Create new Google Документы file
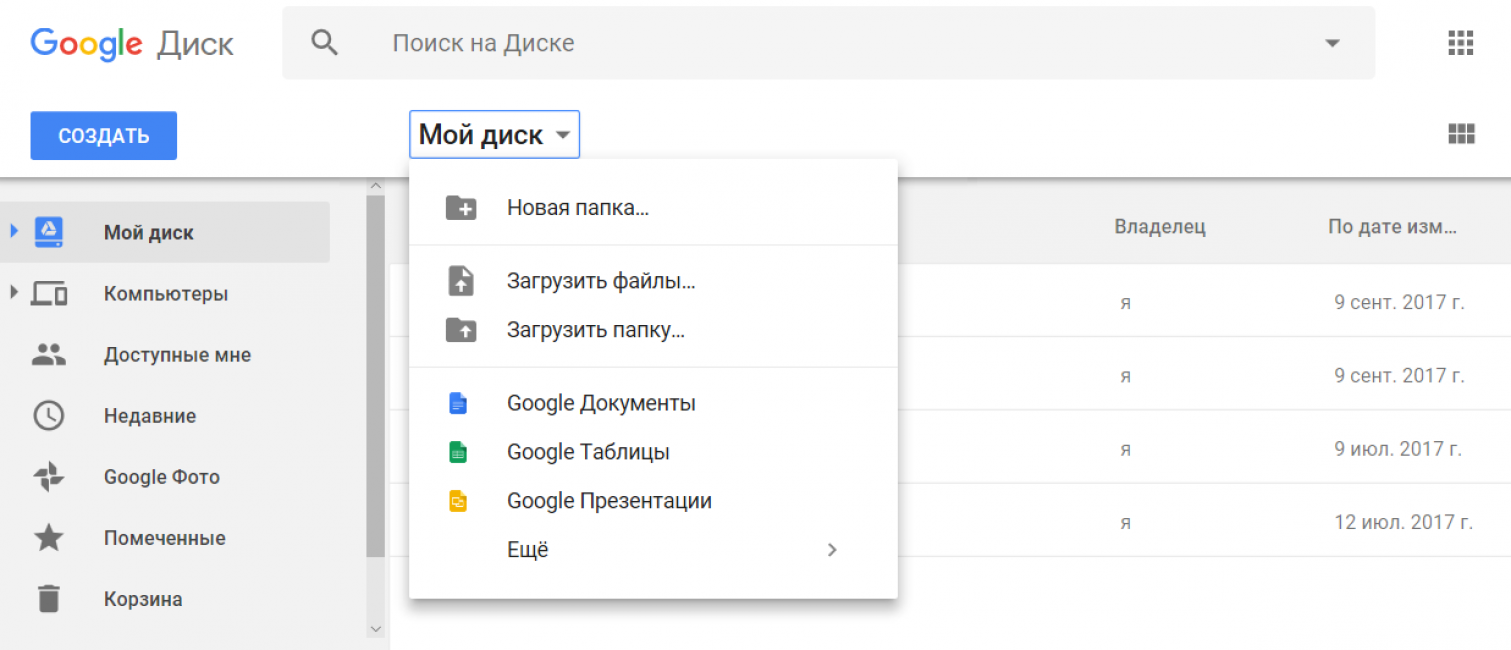 click(x=653, y=403)
